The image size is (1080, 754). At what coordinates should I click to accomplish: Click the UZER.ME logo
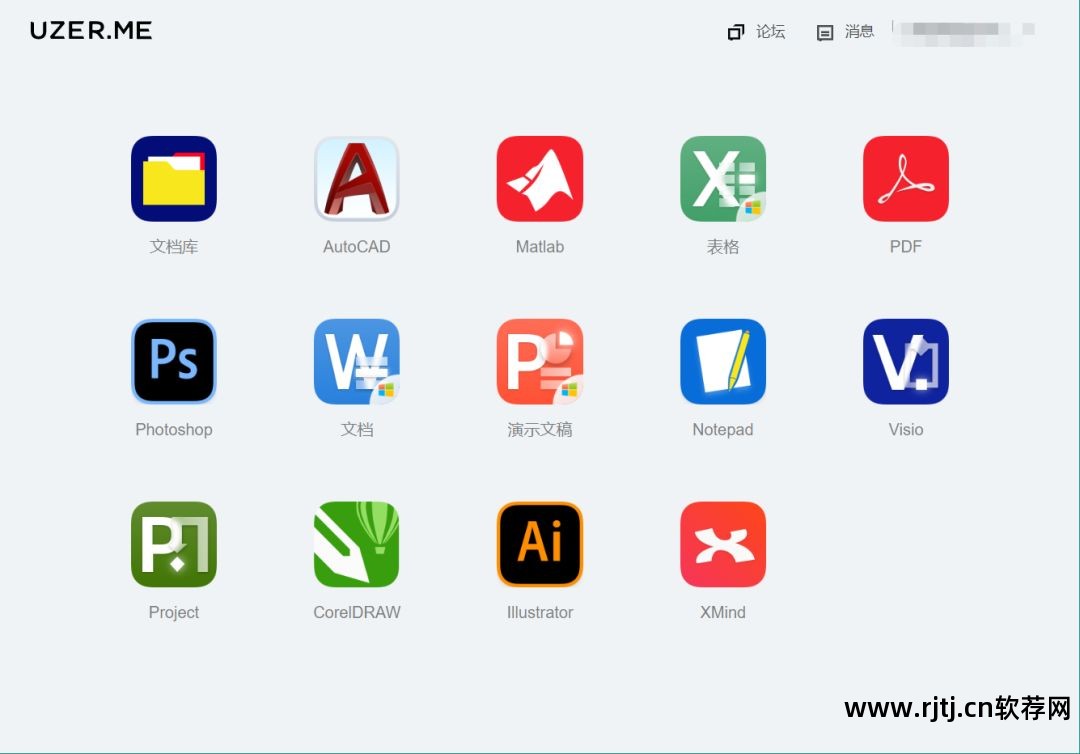click(91, 30)
